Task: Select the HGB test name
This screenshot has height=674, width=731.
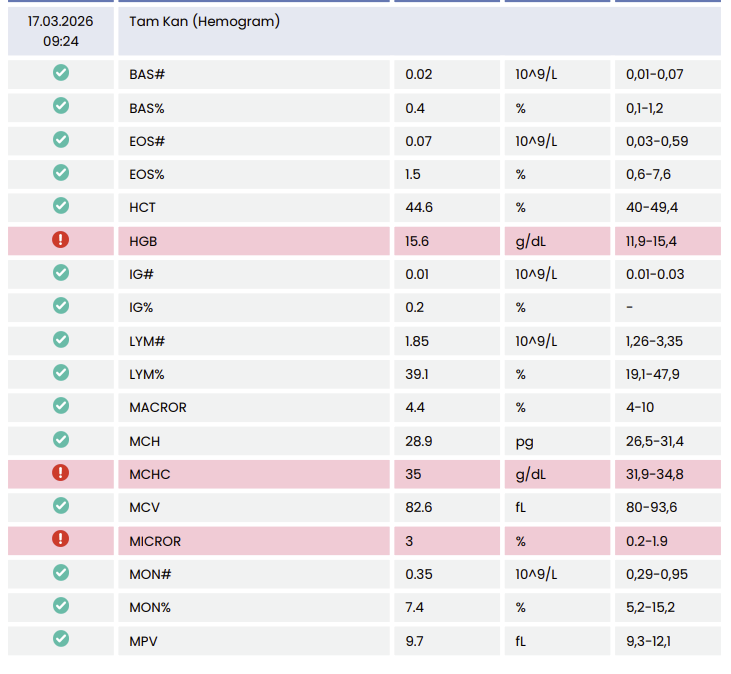Action: pyautogui.click(x=143, y=241)
